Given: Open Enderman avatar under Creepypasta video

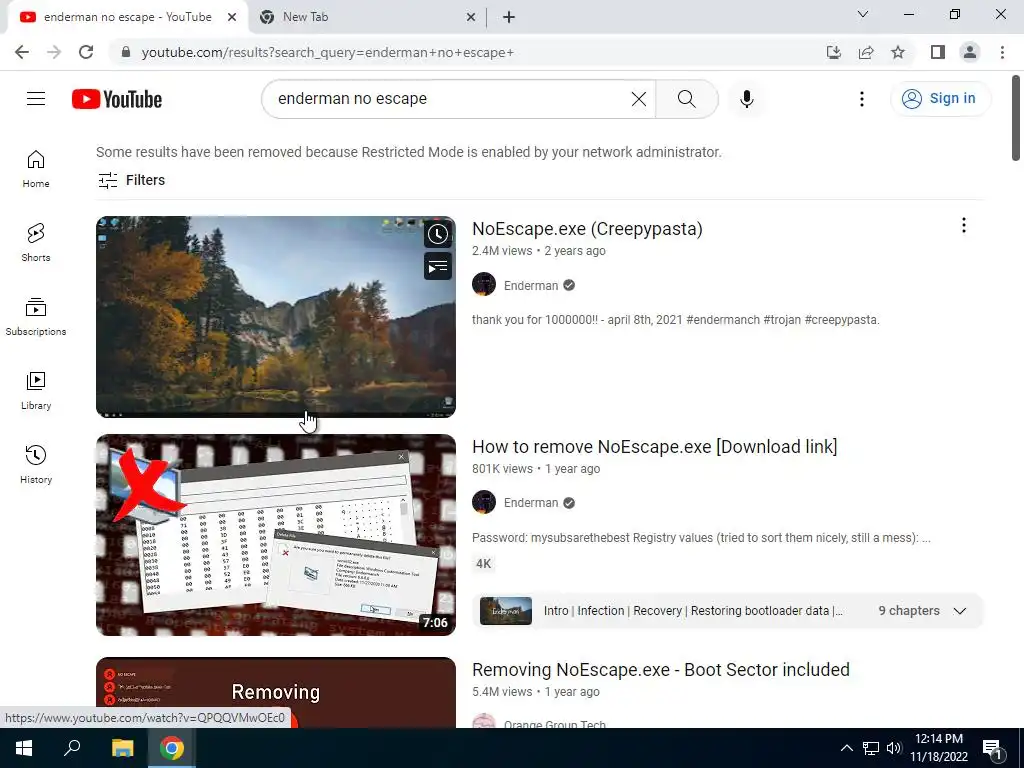Looking at the screenshot, I should [484, 285].
